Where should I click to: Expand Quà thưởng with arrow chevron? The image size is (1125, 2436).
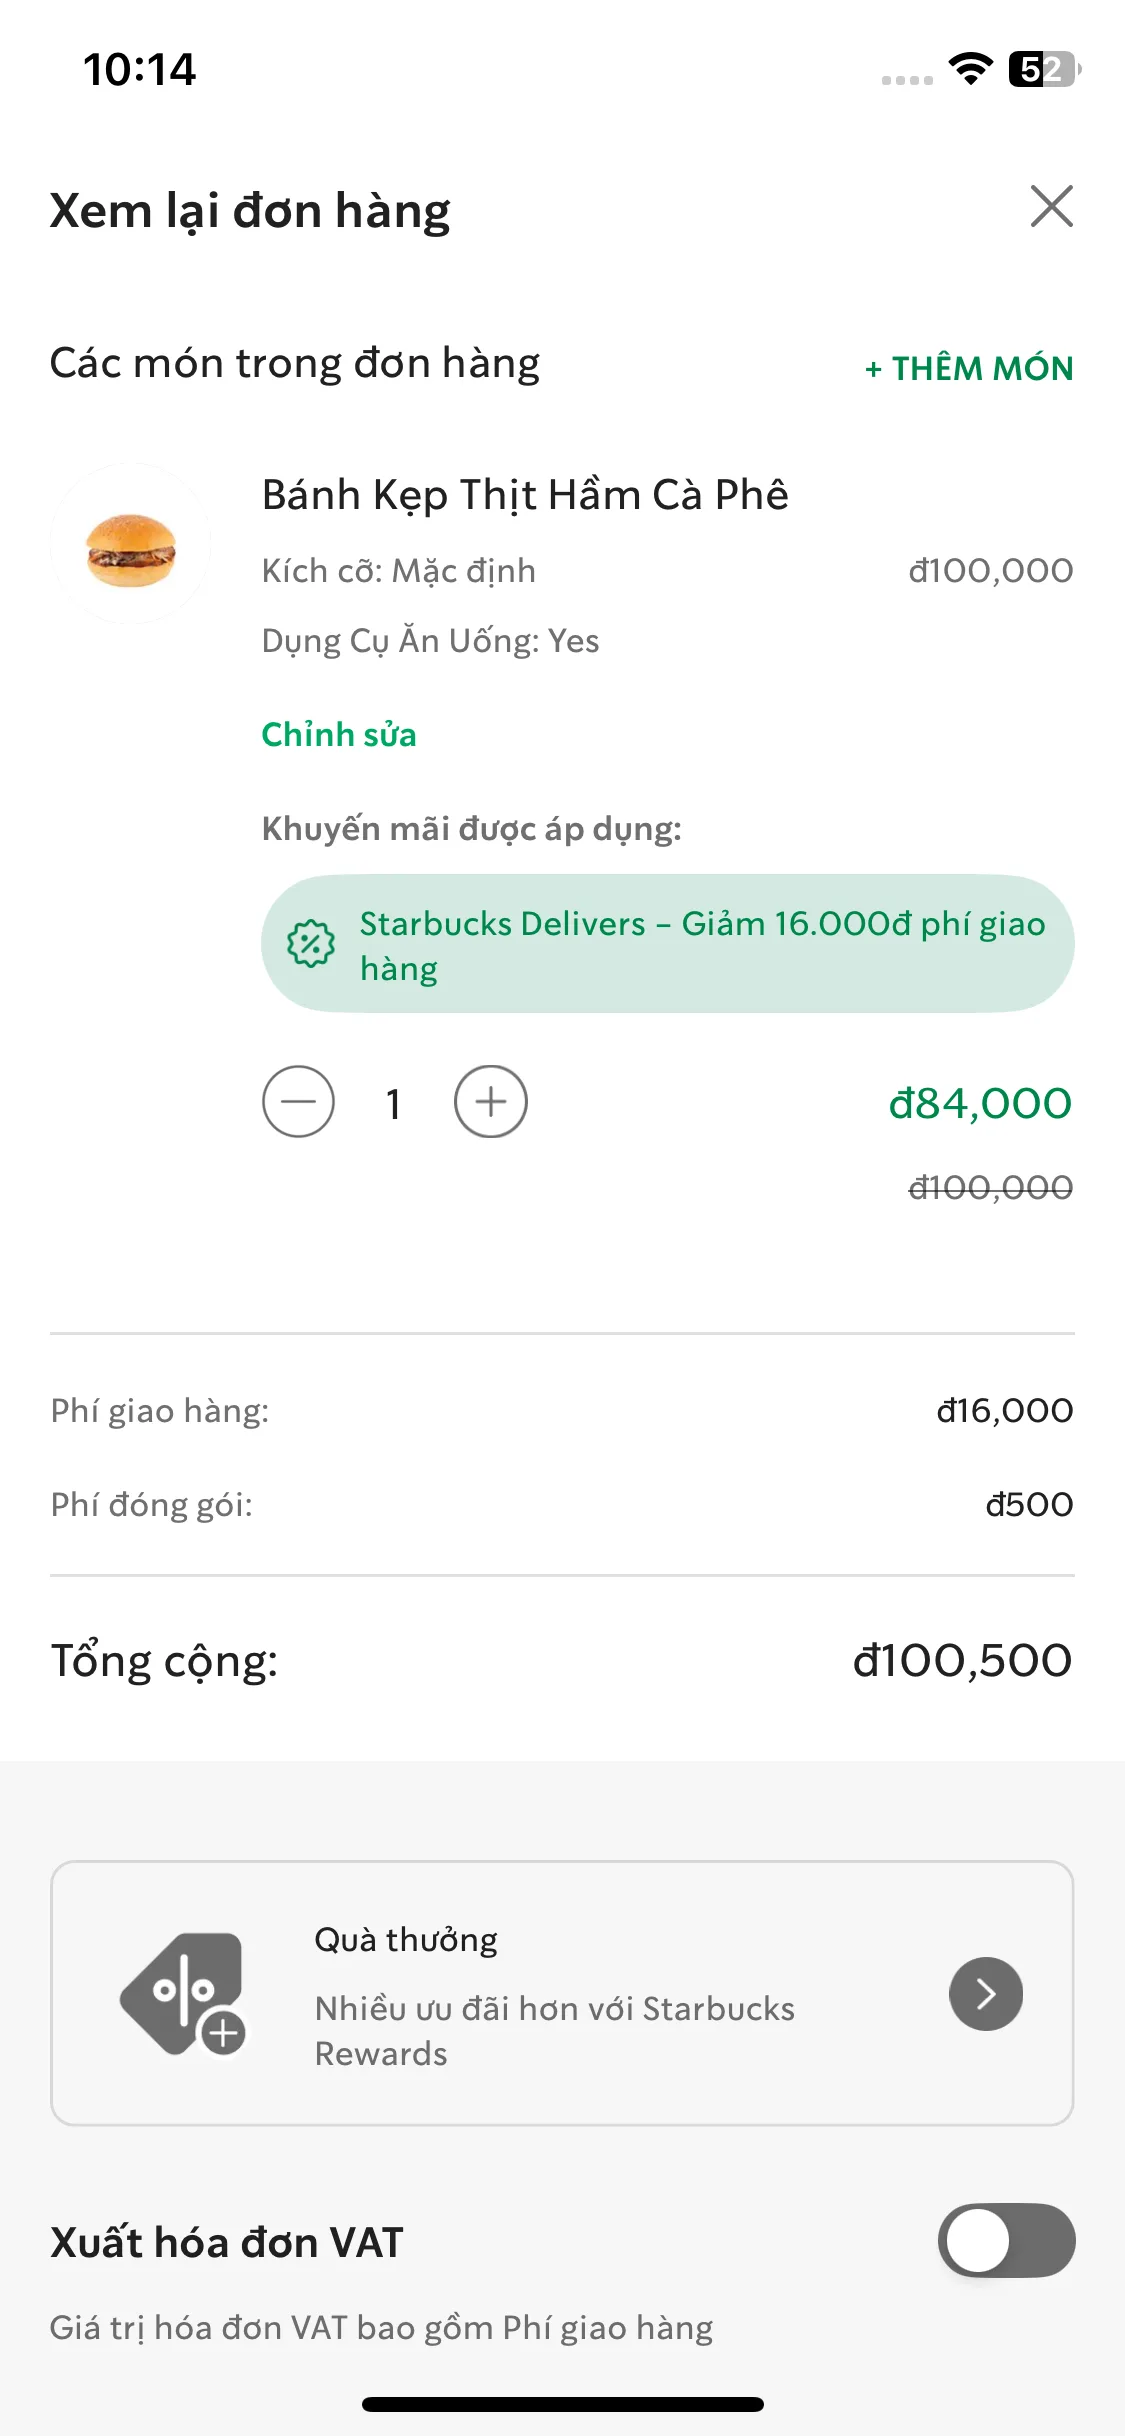[x=985, y=1993]
